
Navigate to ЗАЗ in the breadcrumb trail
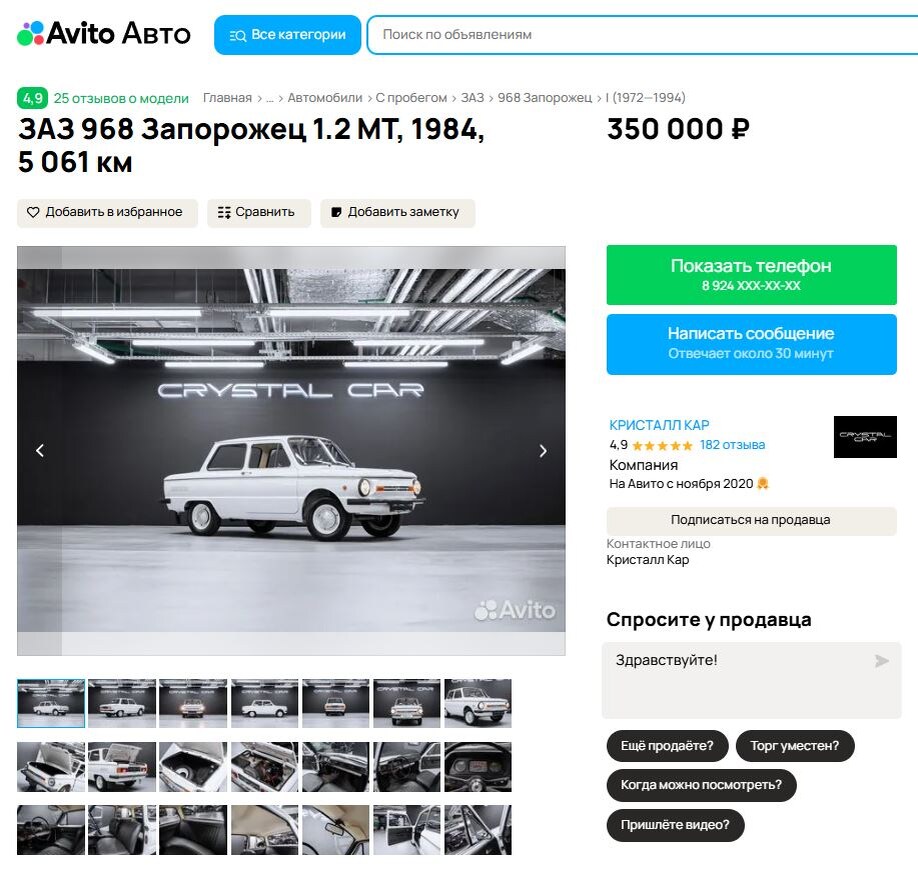coord(472,97)
